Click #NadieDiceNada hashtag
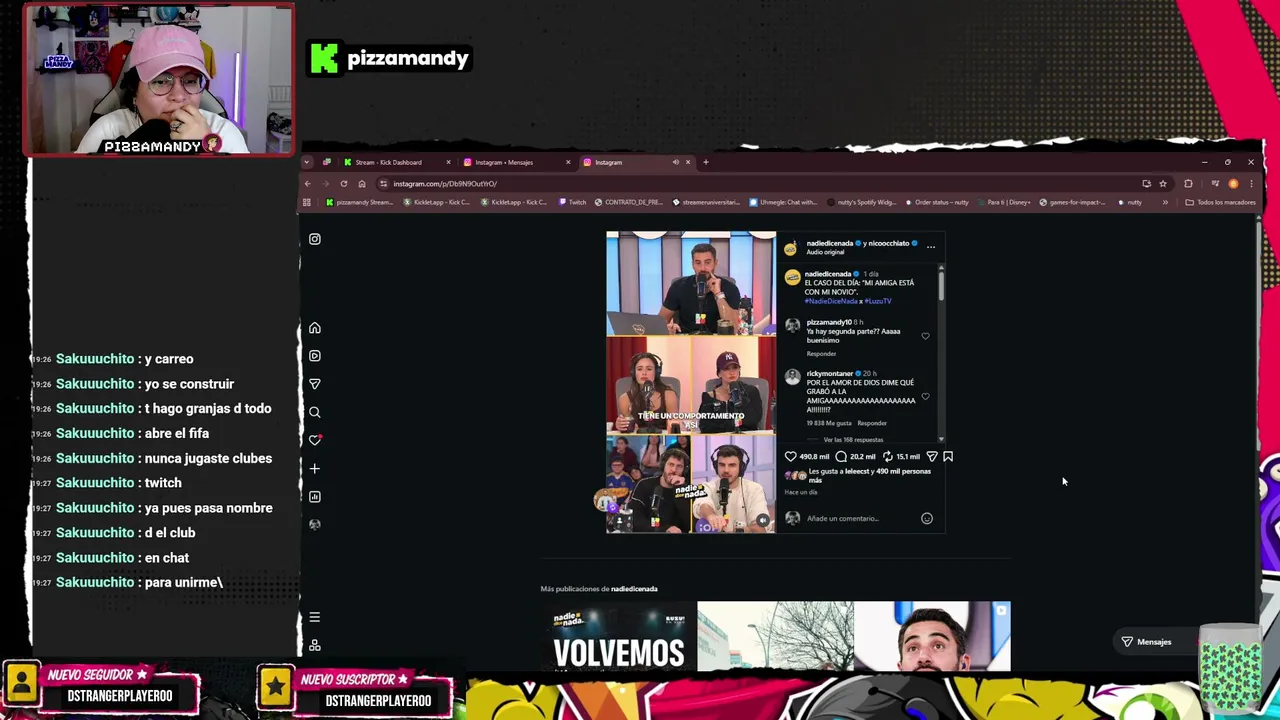Viewport: 1280px width, 720px height. 829,301
